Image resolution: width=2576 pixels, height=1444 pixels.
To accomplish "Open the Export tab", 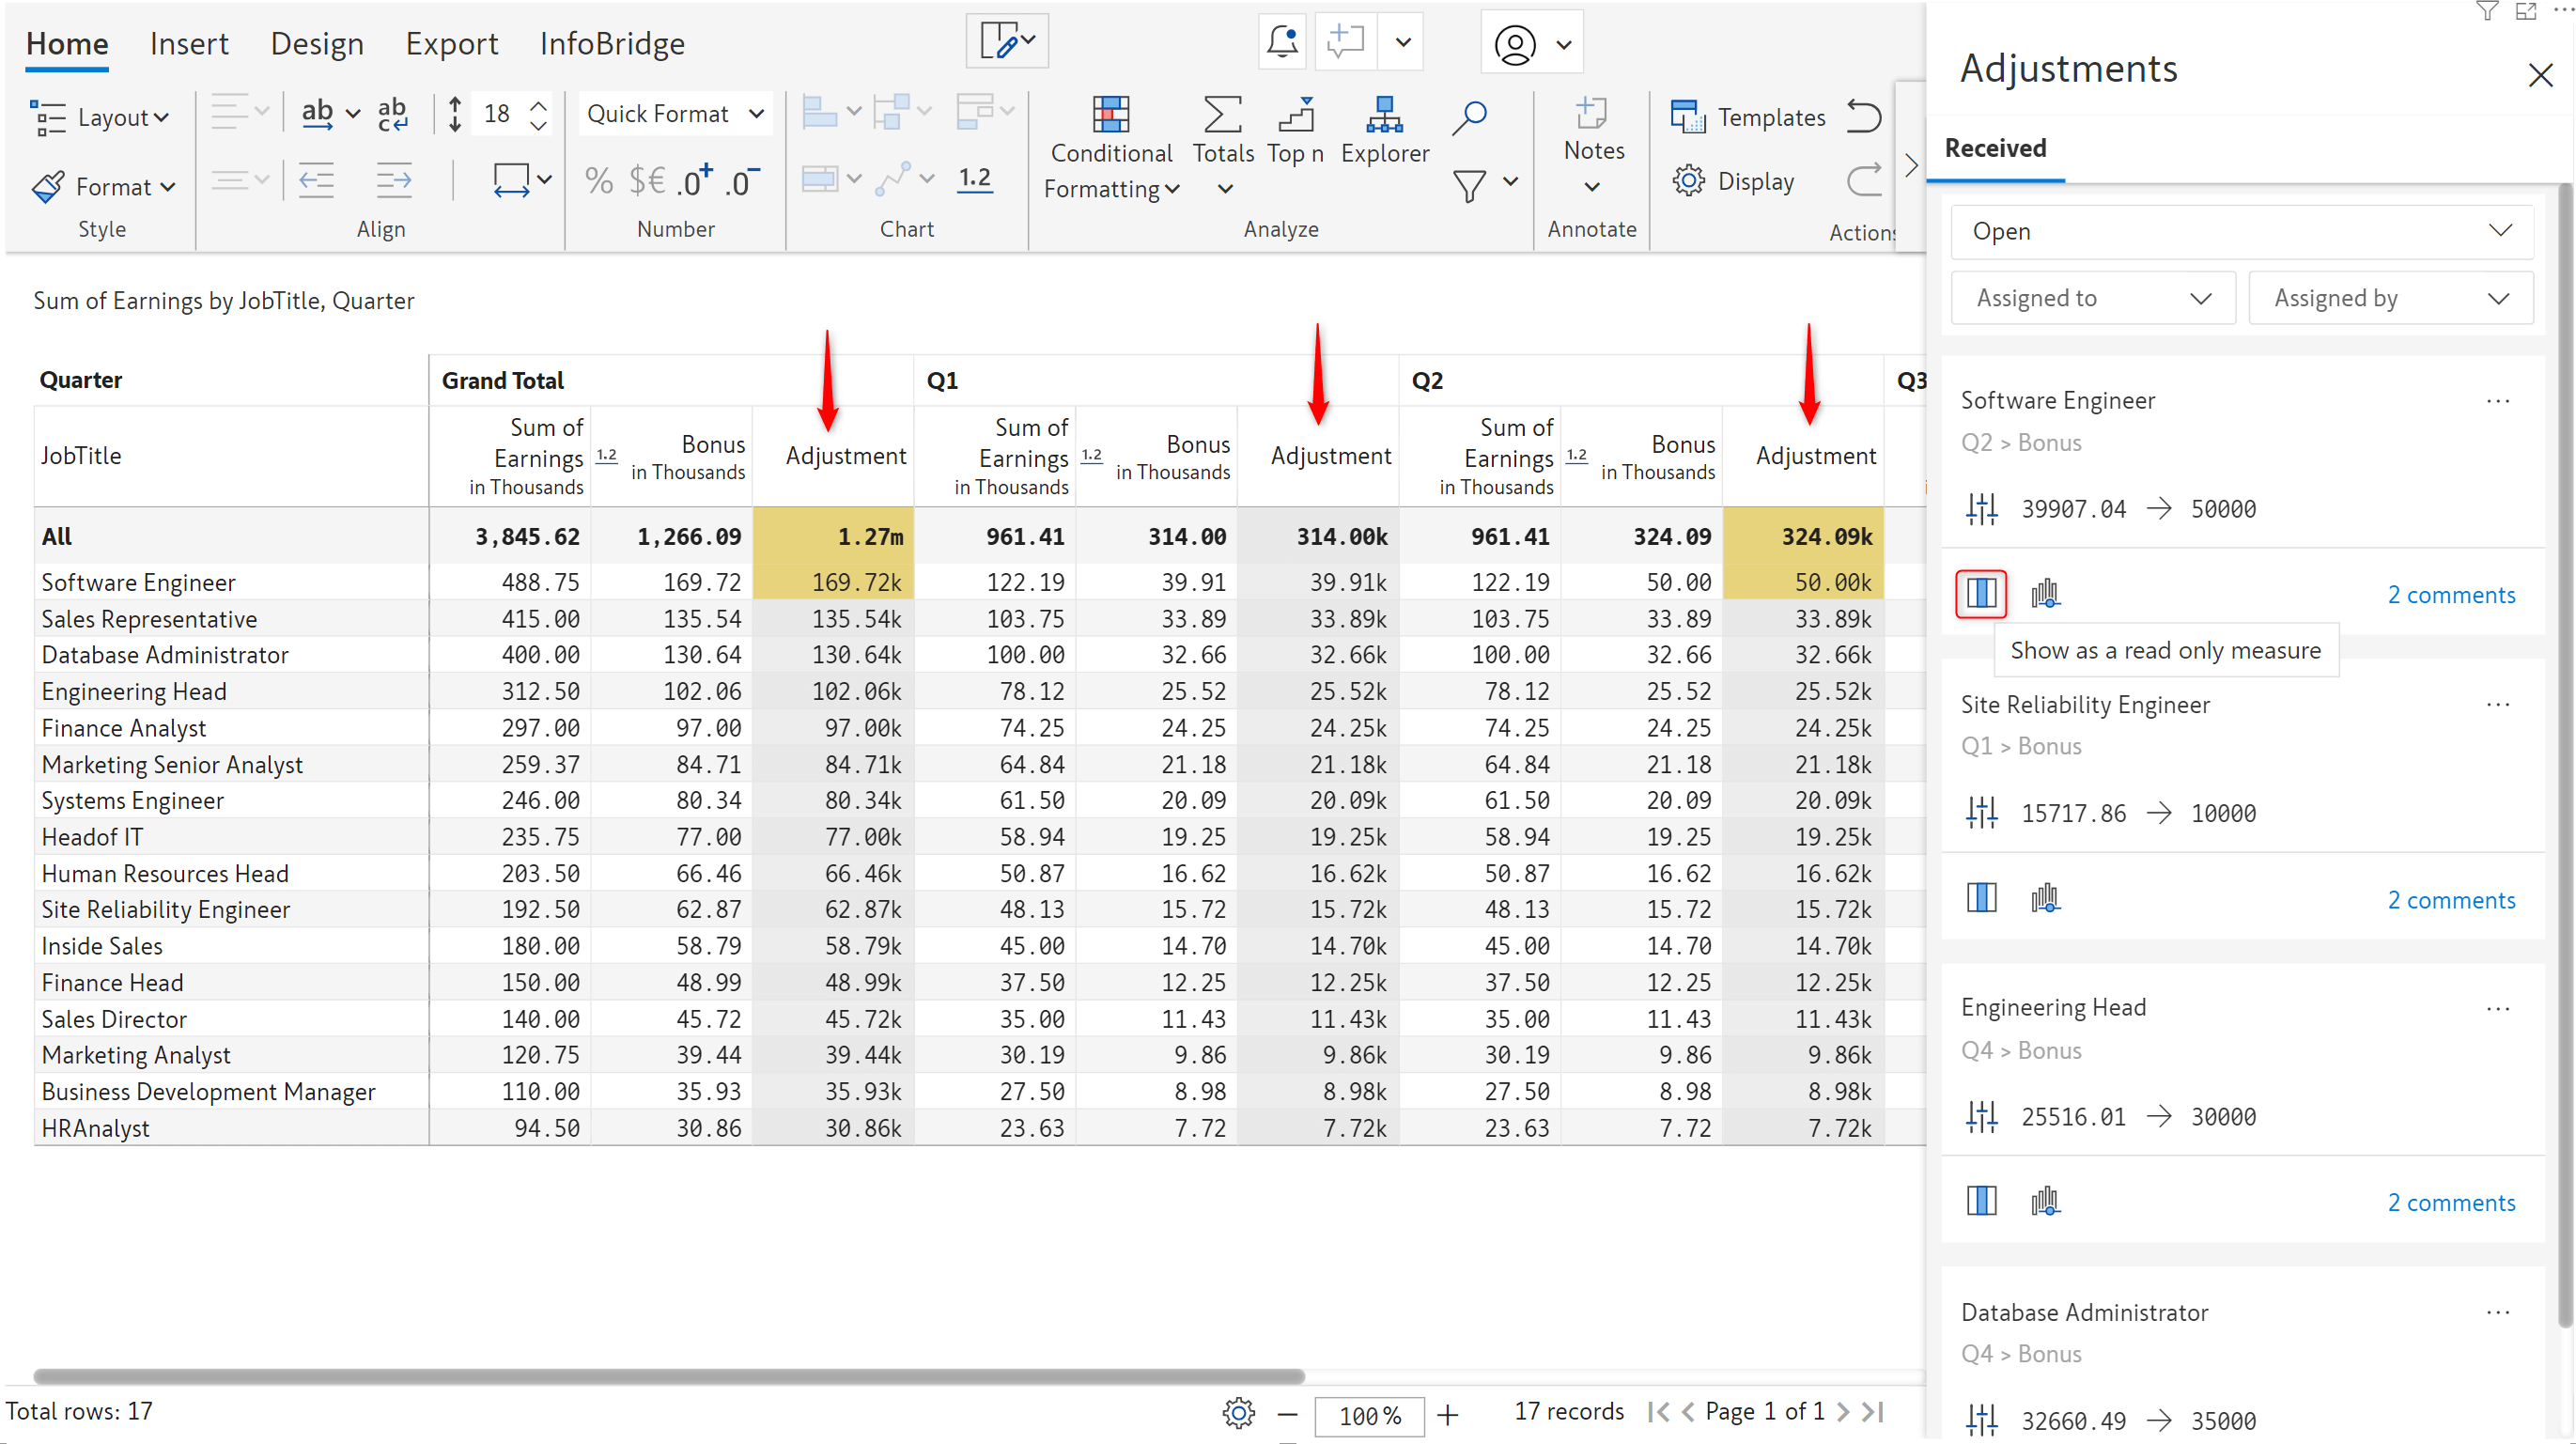I will (x=451, y=44).
